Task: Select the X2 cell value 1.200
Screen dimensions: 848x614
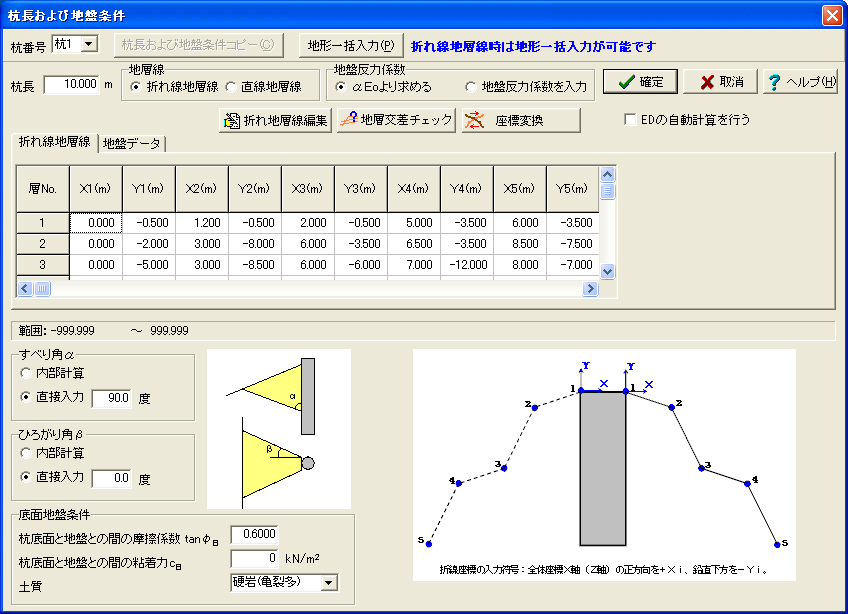Action: pos(202,223)
